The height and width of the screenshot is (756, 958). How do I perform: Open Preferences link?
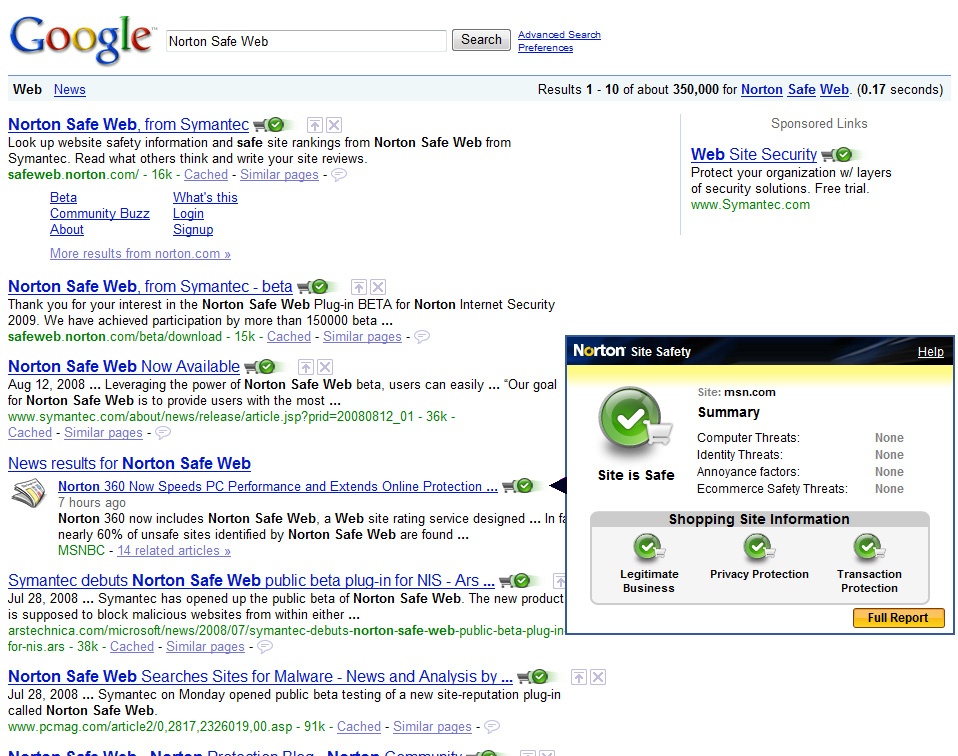(546, 48)
